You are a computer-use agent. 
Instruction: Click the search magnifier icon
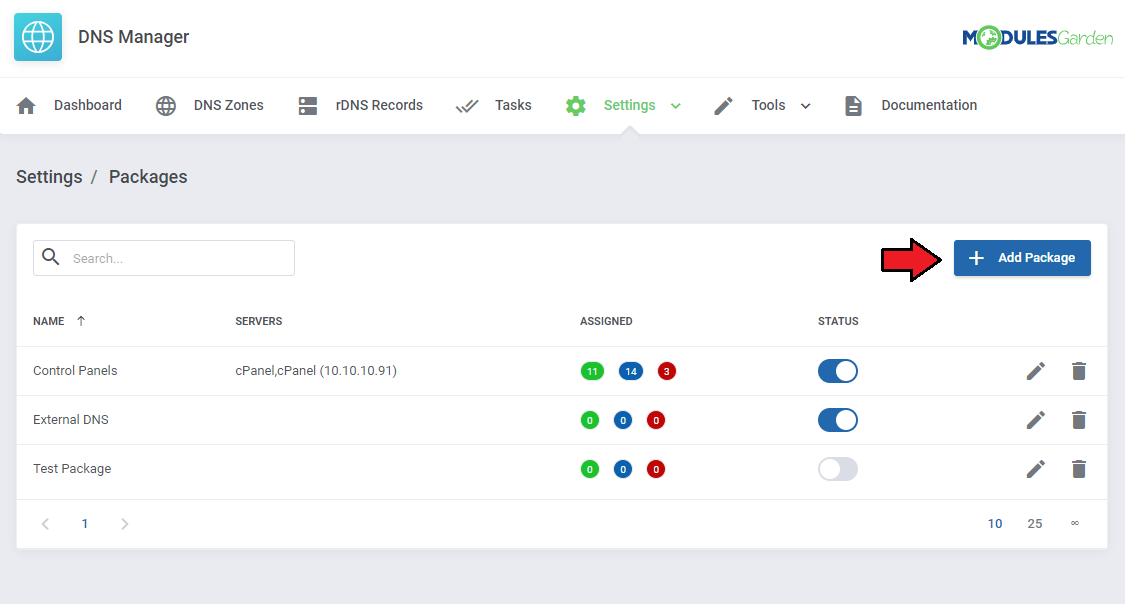tap(50, 256)
